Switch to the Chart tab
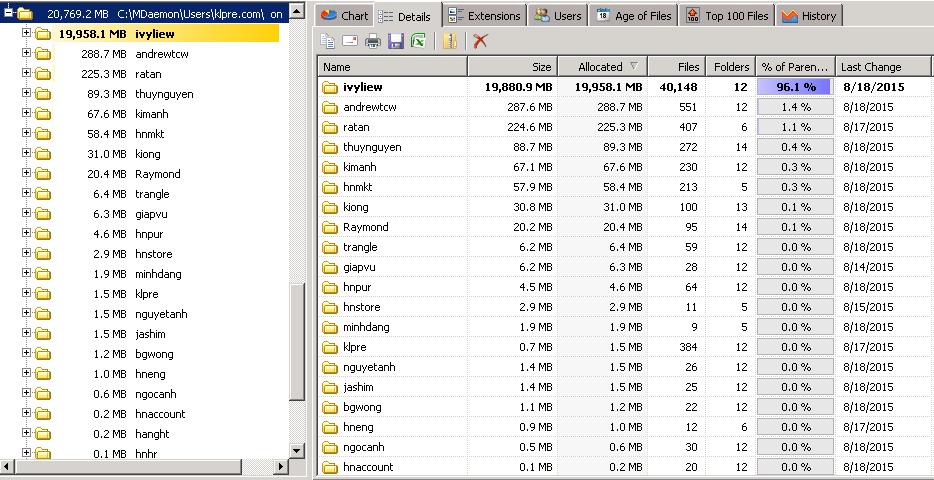The height and width of the screenshot is (480, 934). click(x=344, y=15)
